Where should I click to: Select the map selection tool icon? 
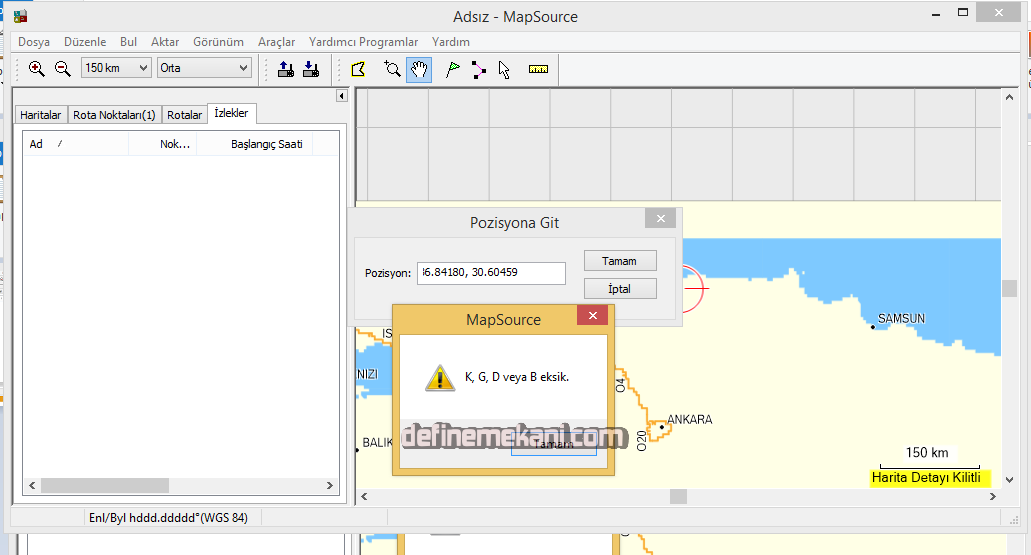click(x=358, y=69)
